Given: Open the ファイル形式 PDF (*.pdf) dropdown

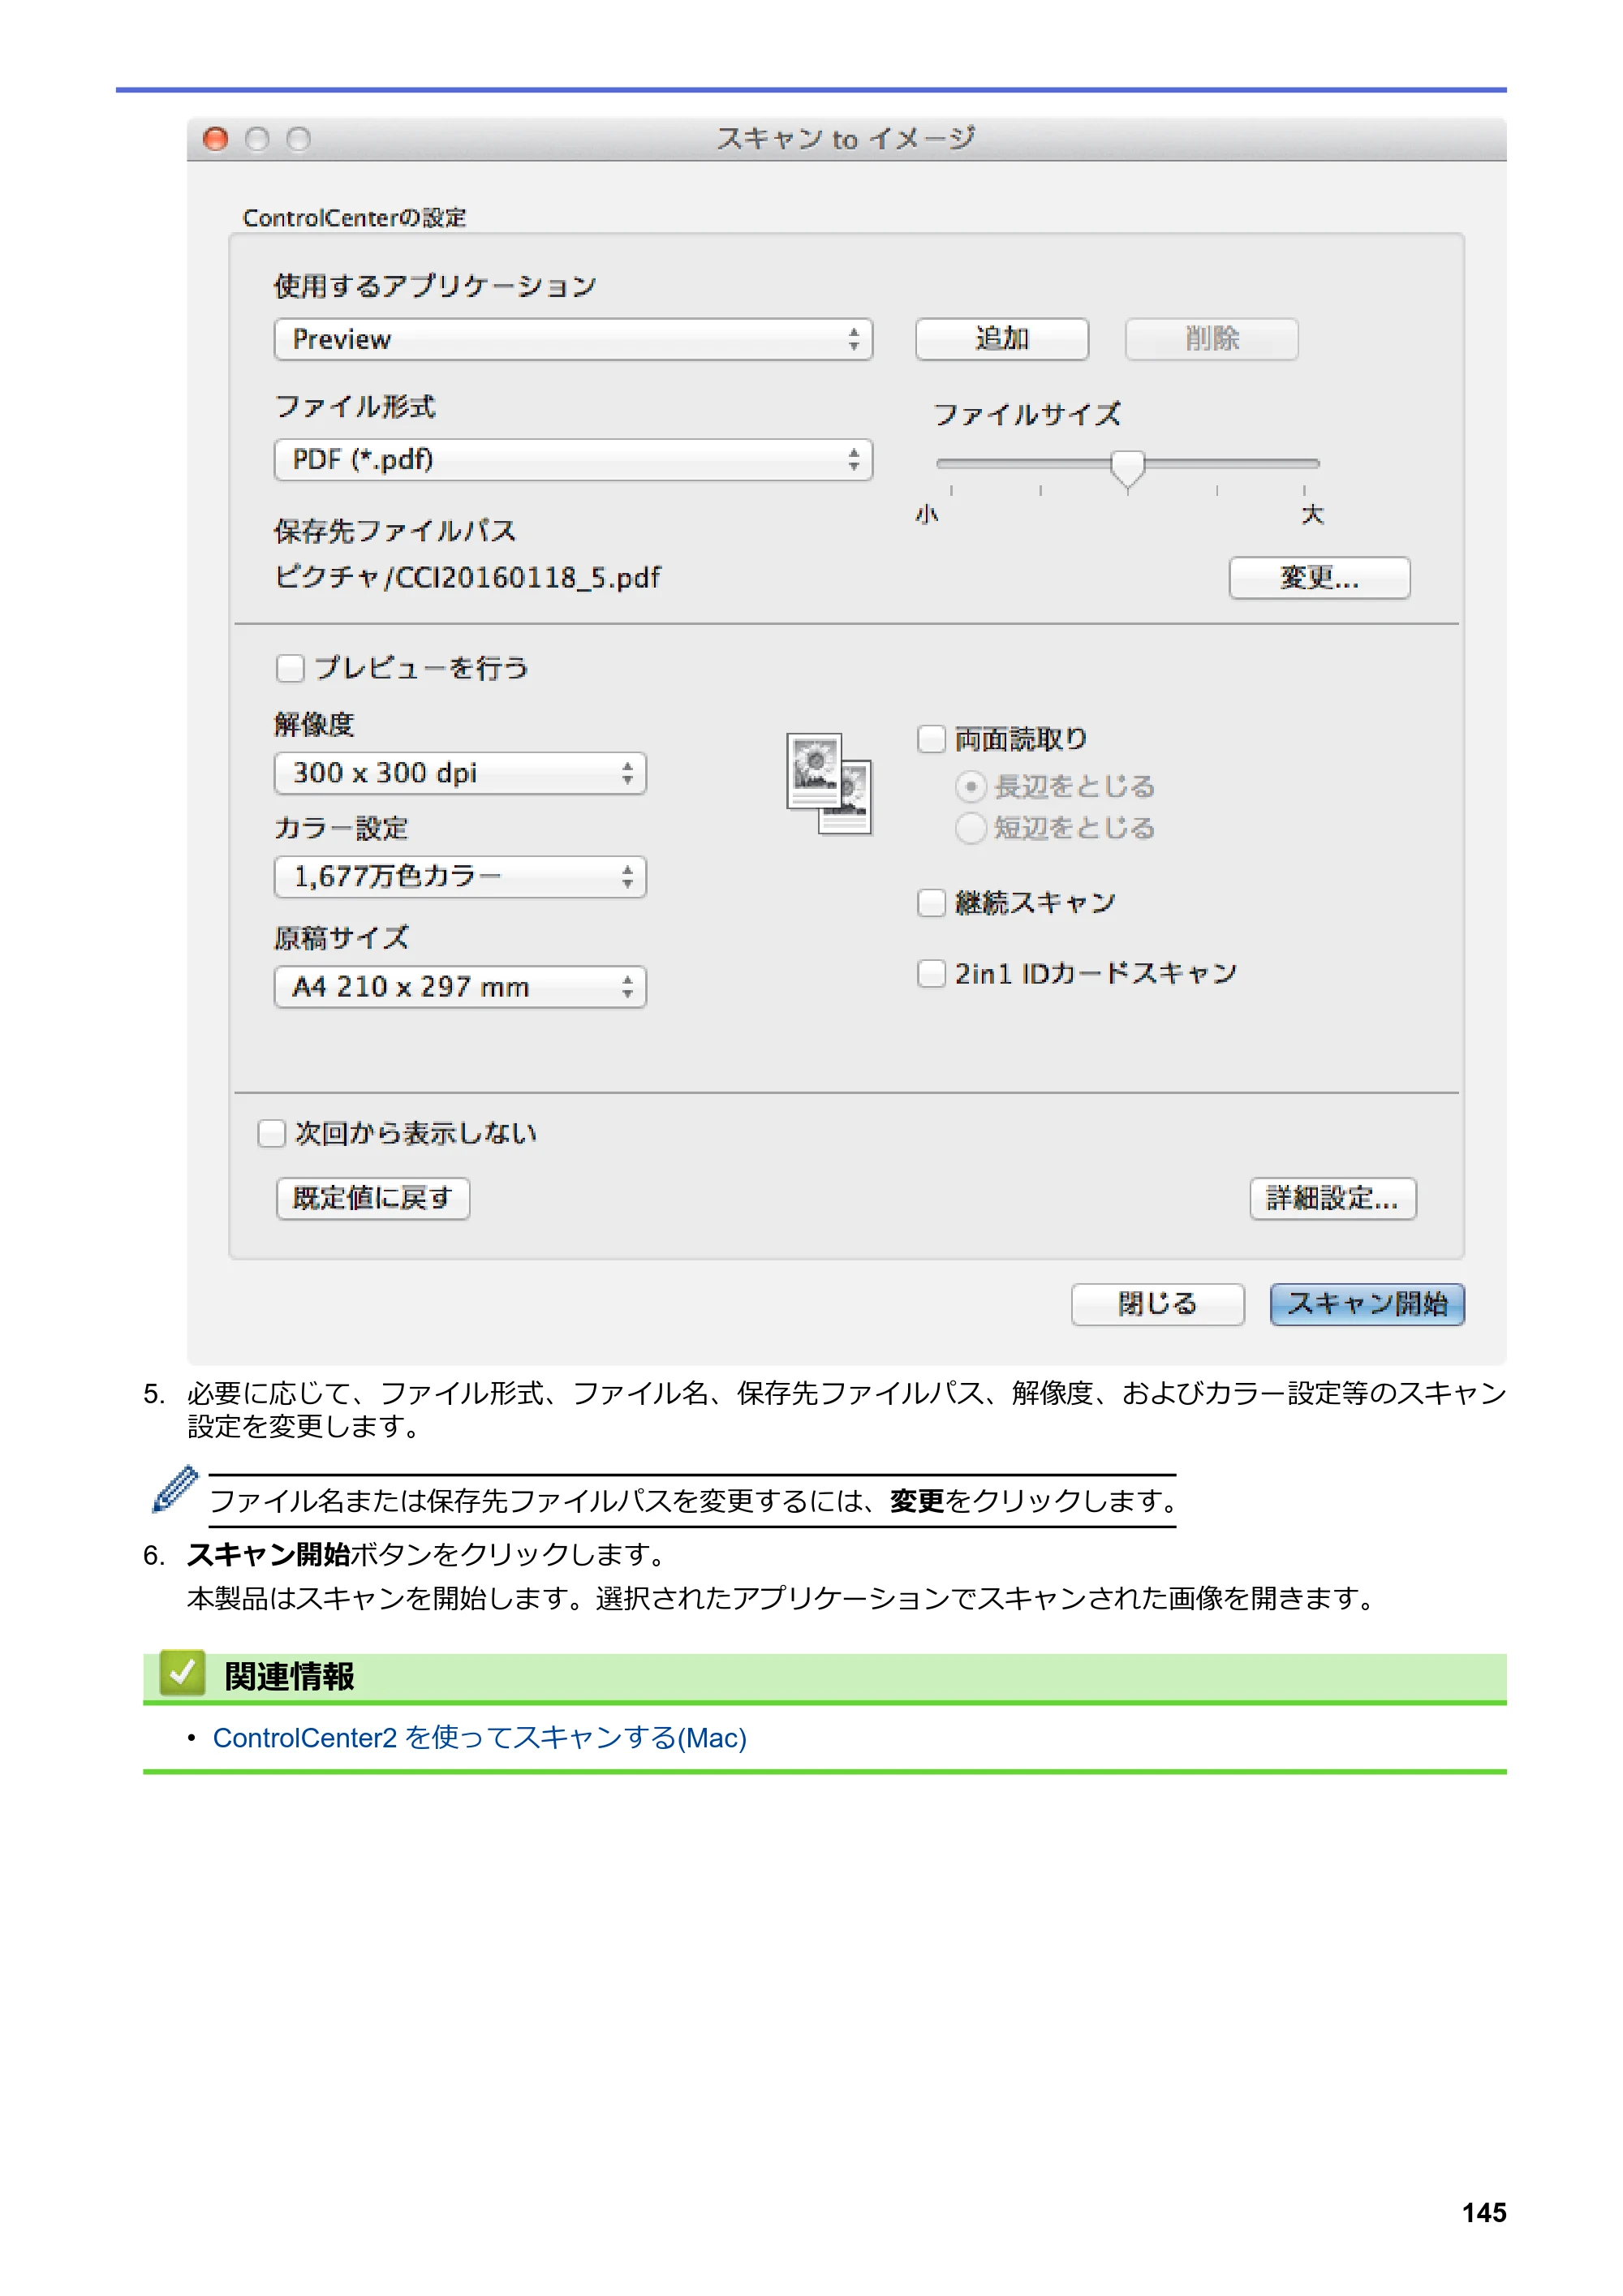Looking at the screenshot, I should pos(573,460).
